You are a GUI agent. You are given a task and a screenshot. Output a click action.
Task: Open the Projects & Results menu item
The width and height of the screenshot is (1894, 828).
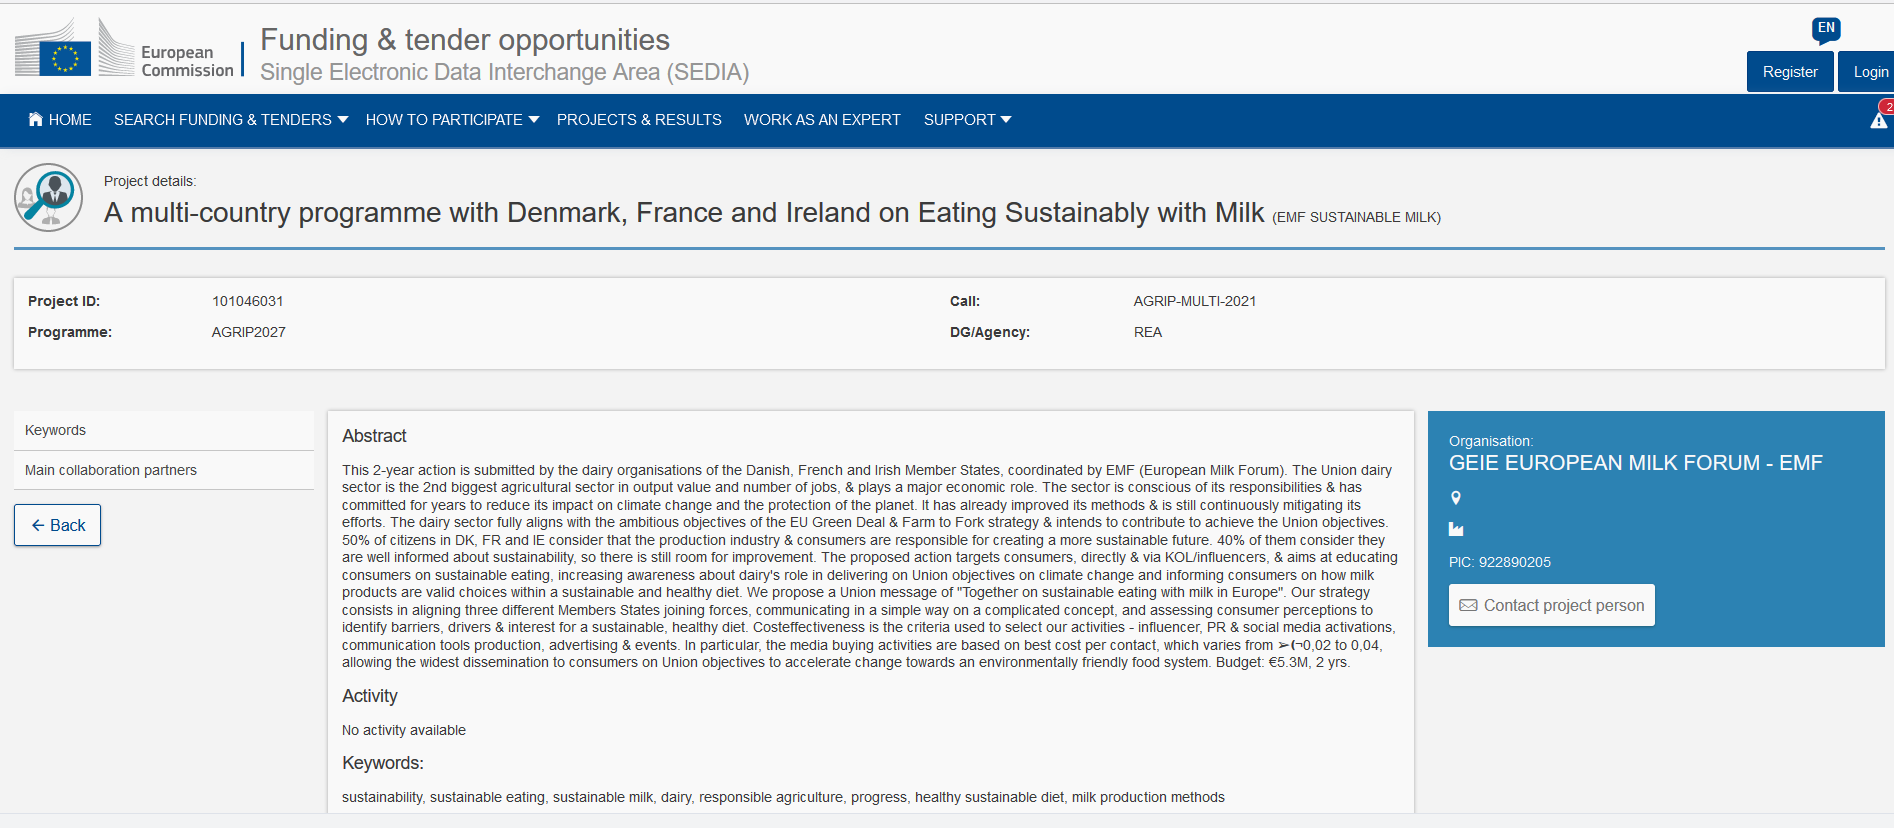639,120
